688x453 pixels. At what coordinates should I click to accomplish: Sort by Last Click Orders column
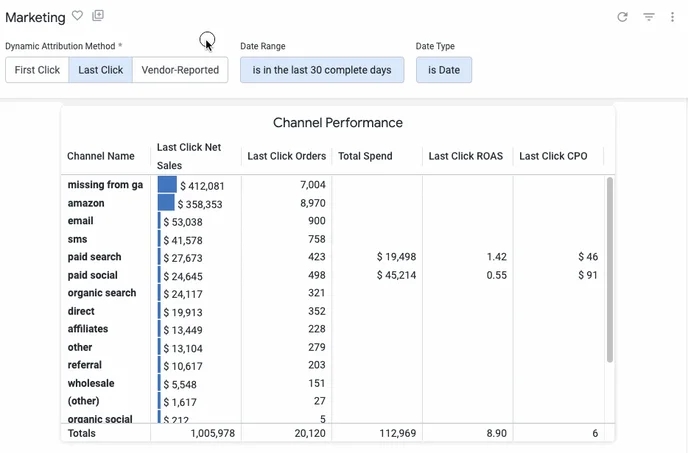point(286,156)
